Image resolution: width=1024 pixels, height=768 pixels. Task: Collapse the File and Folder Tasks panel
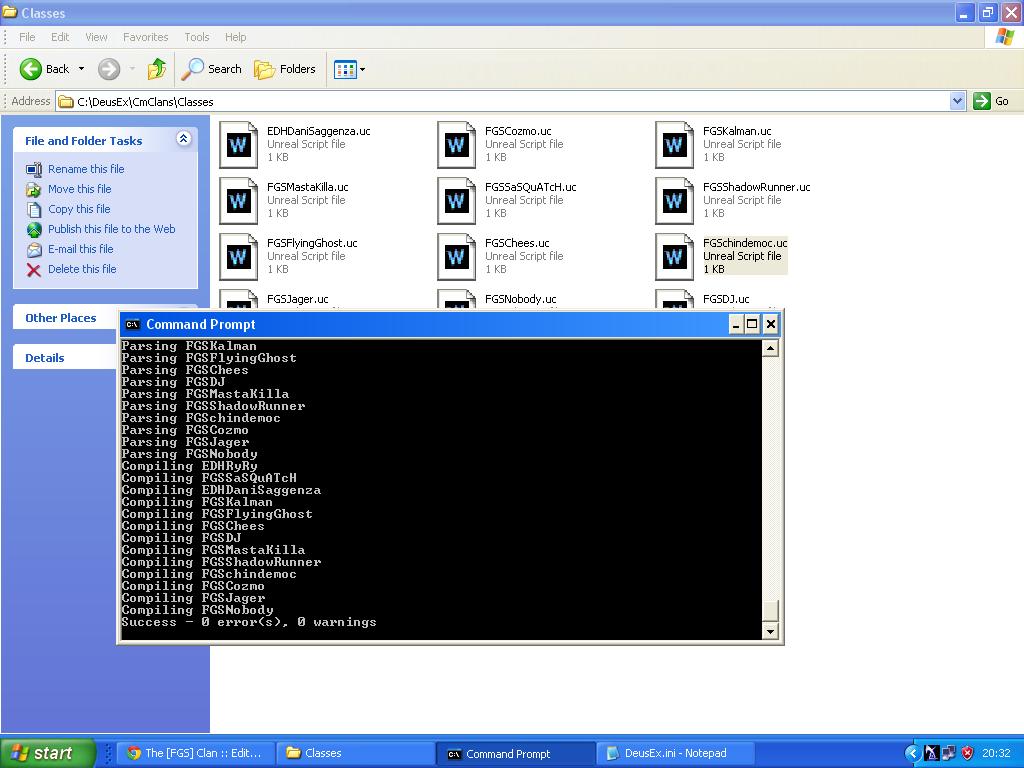(183, 140)
